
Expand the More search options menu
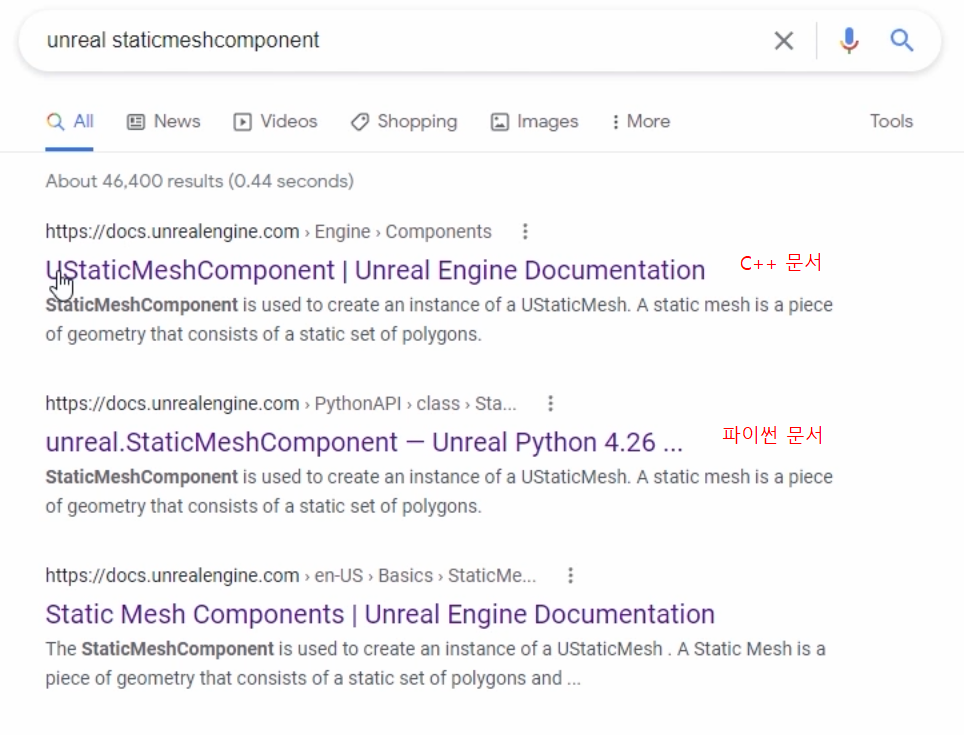[x=640, y=122]
